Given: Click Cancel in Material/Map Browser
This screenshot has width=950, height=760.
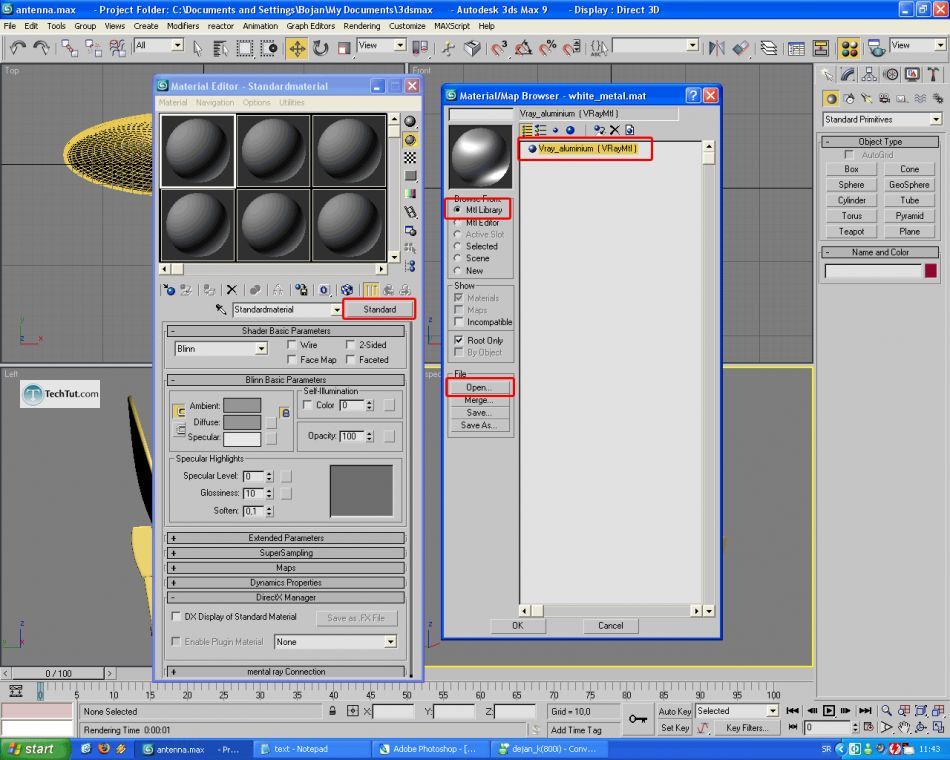Looking at the screenshot, I should point(610,625).
